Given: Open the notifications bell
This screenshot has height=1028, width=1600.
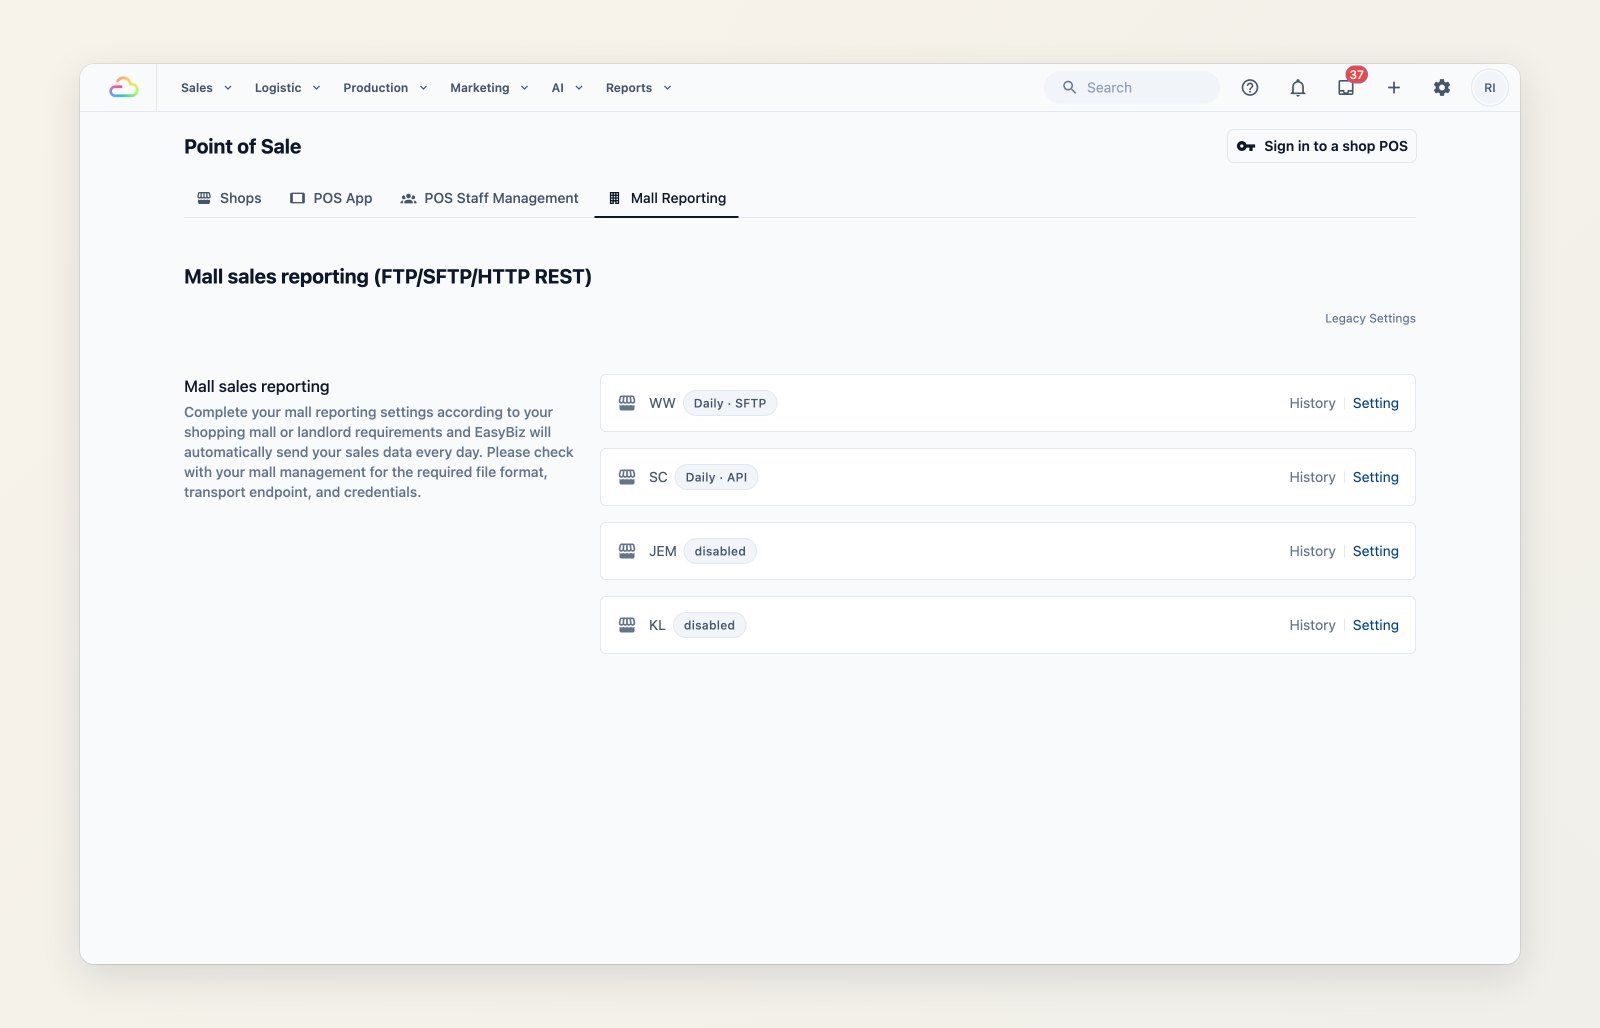Looking at the screenshot, I should coord(1298,88).
